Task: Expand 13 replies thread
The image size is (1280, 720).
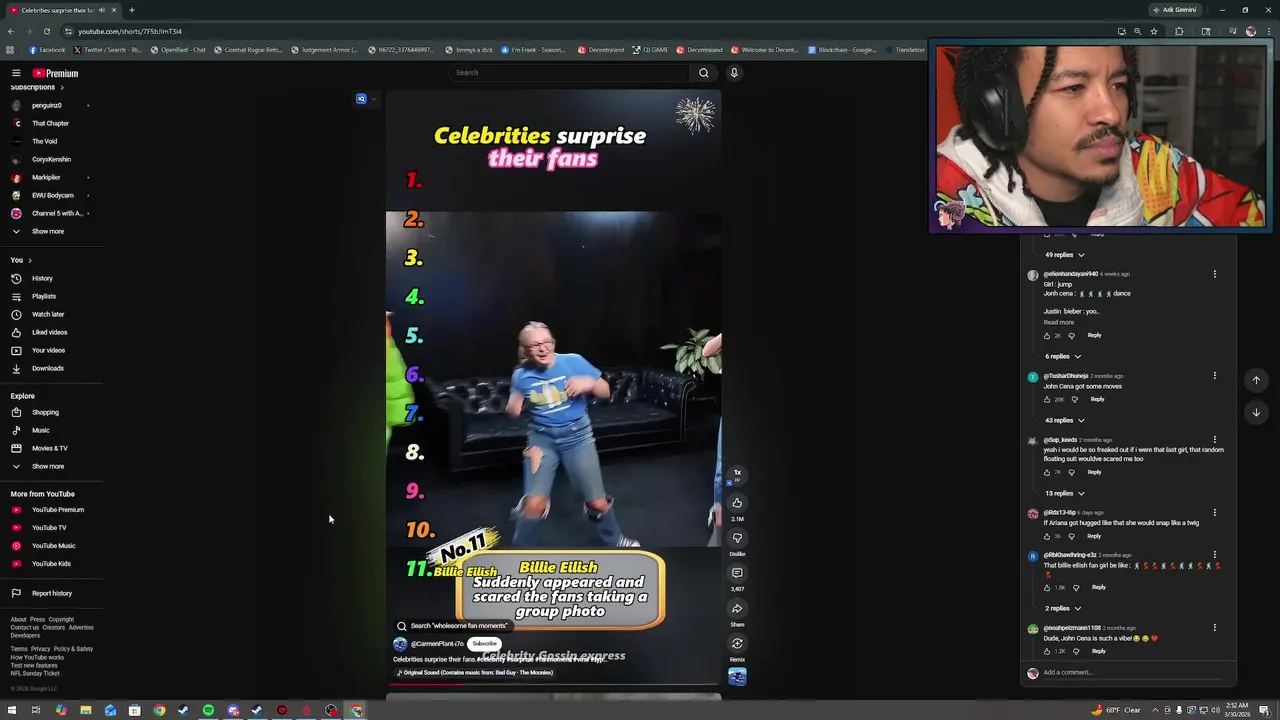Action: (1065, 493)
